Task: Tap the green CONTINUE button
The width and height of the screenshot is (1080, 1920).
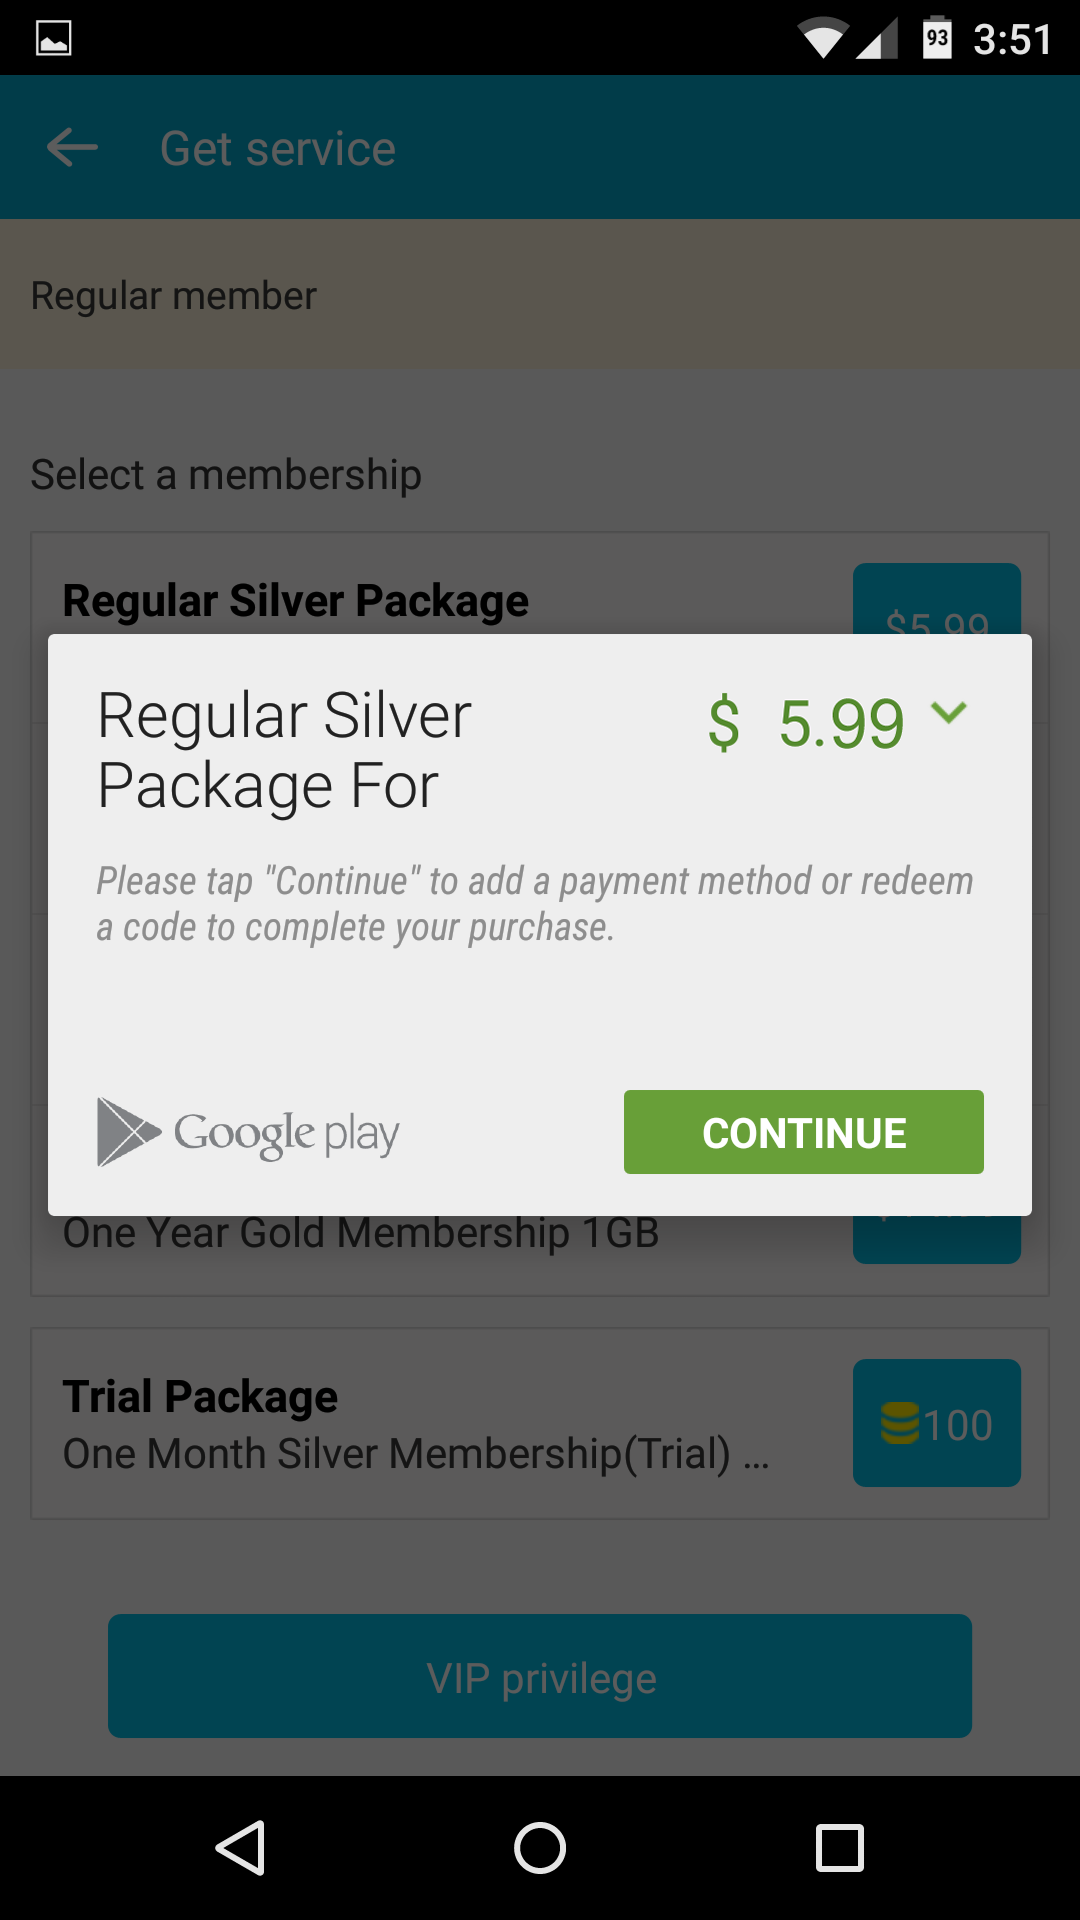Action: pyautogui.click(x=804, y=1132)
